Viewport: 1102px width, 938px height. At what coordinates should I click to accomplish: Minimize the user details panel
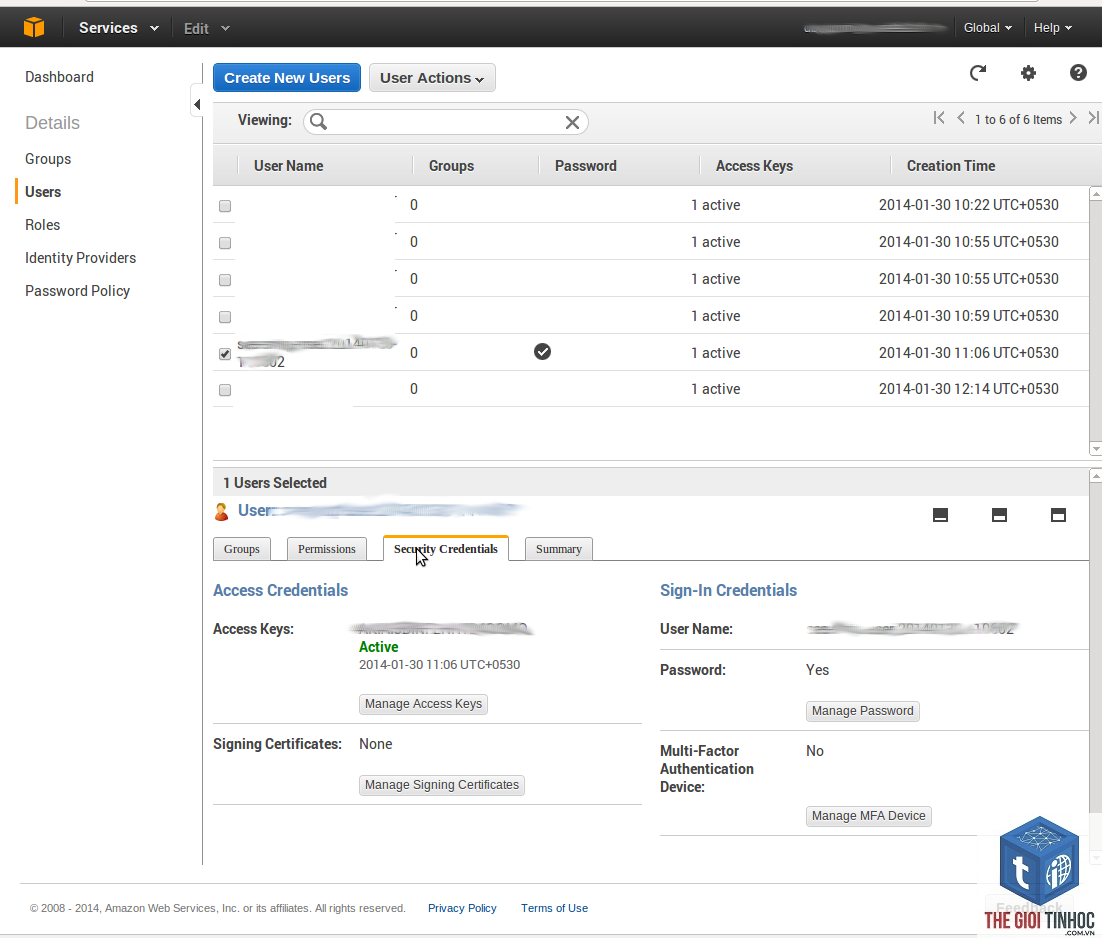click(940, 515)
